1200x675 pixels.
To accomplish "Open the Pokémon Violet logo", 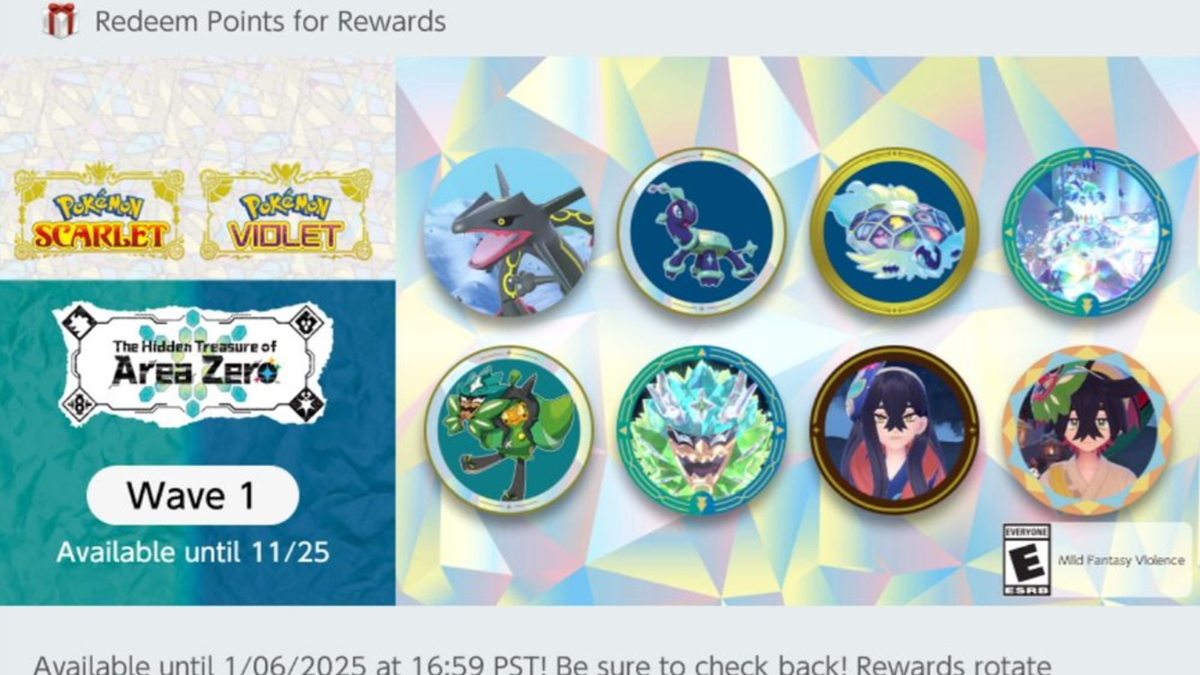I will click(286, 212).
